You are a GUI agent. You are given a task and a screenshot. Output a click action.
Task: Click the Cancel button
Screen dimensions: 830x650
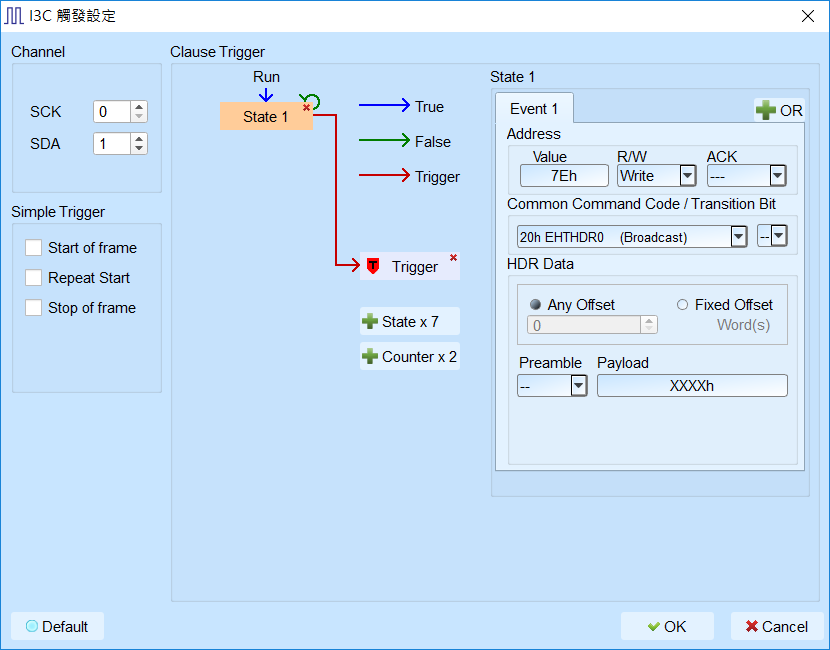coord(777,626)
